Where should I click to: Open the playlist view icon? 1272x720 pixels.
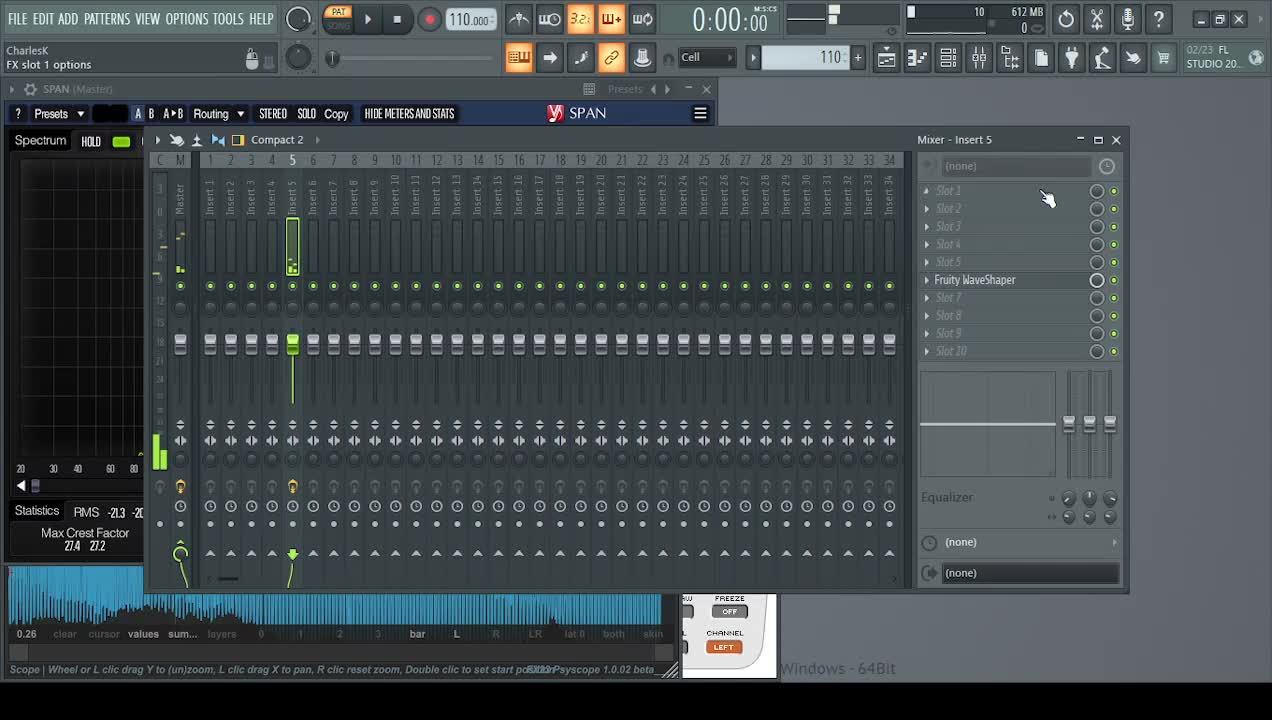click(x=886, y=59)
